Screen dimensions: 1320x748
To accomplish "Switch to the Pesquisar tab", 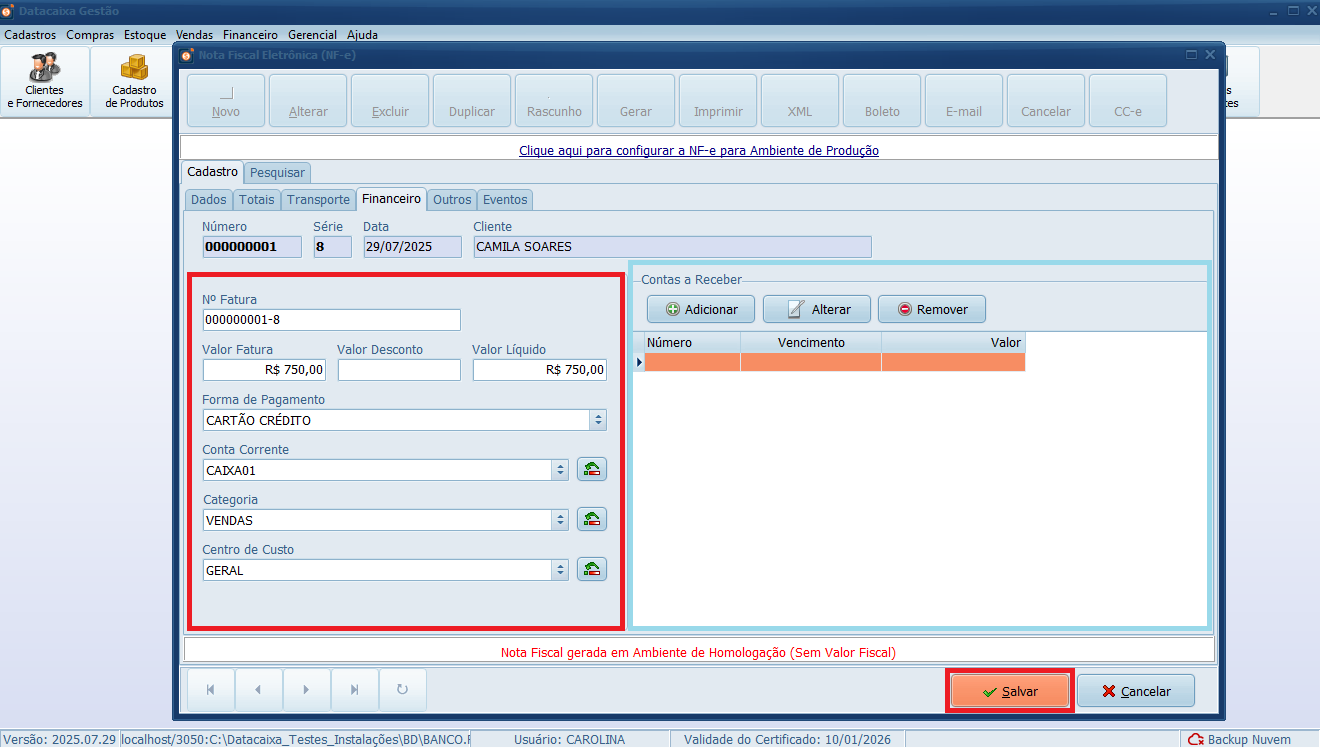I will coord(277,172).
